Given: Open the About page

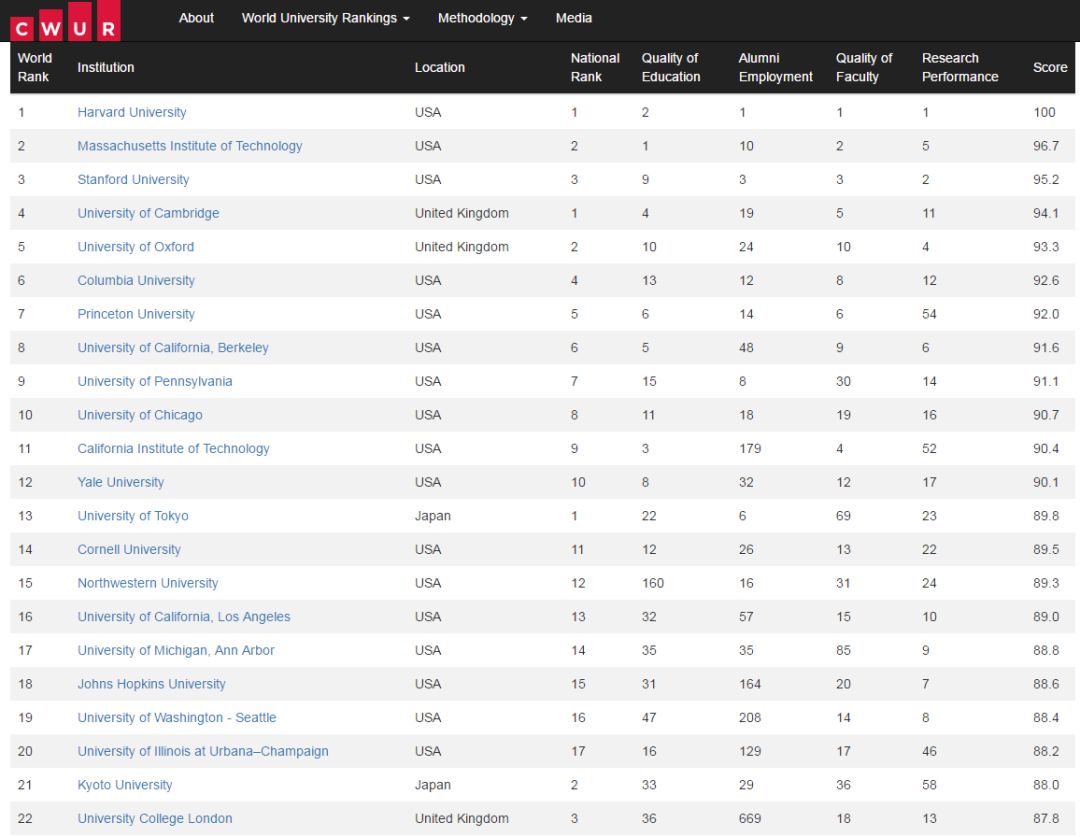Looking at the screenshot, I should (196, 18).
